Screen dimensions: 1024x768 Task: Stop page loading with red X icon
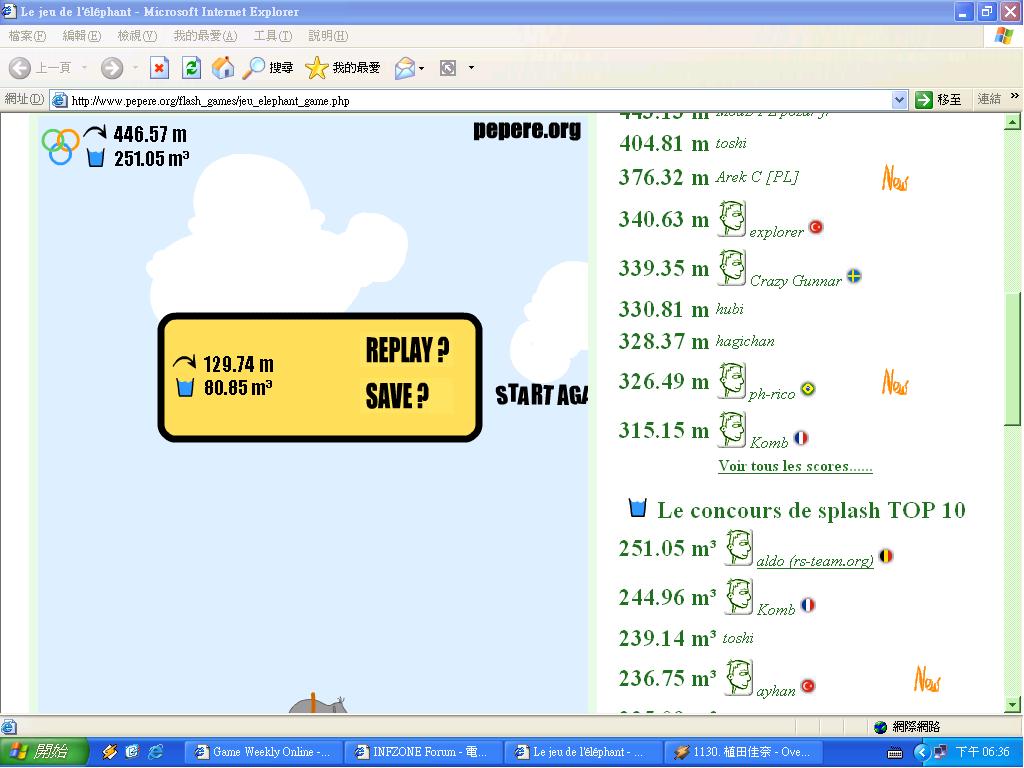(x=159, y=67)
